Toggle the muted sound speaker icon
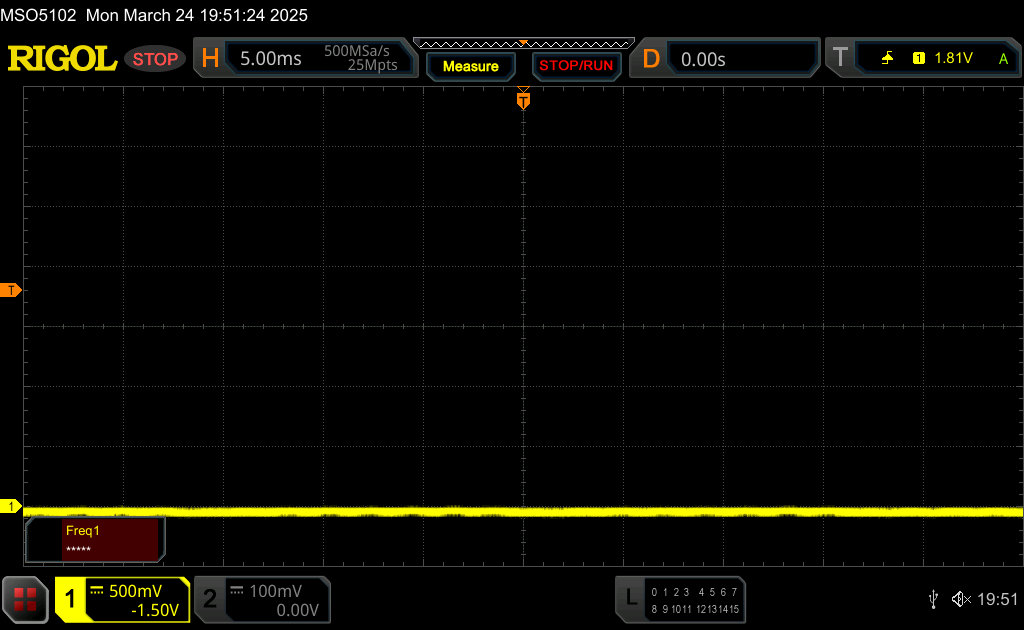The height and width of the screenshot is (630, 1024). [961, 599]
